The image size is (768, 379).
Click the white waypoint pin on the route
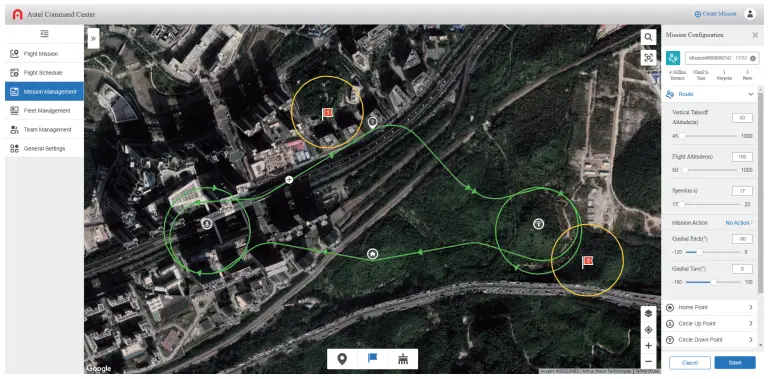(x=373, y=122)
